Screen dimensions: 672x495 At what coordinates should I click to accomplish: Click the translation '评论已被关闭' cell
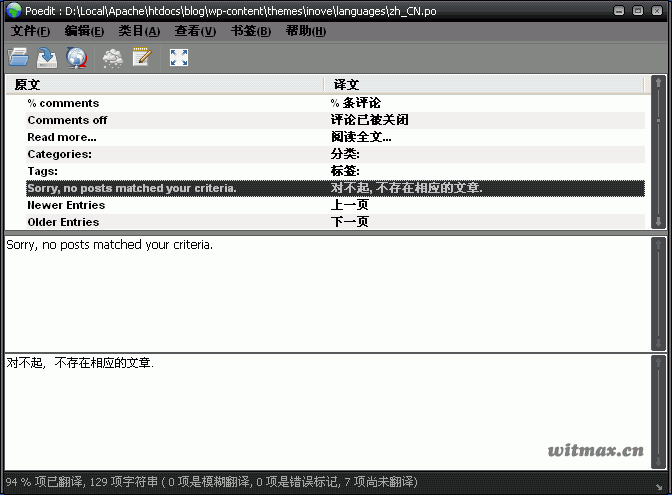point(369,120)
